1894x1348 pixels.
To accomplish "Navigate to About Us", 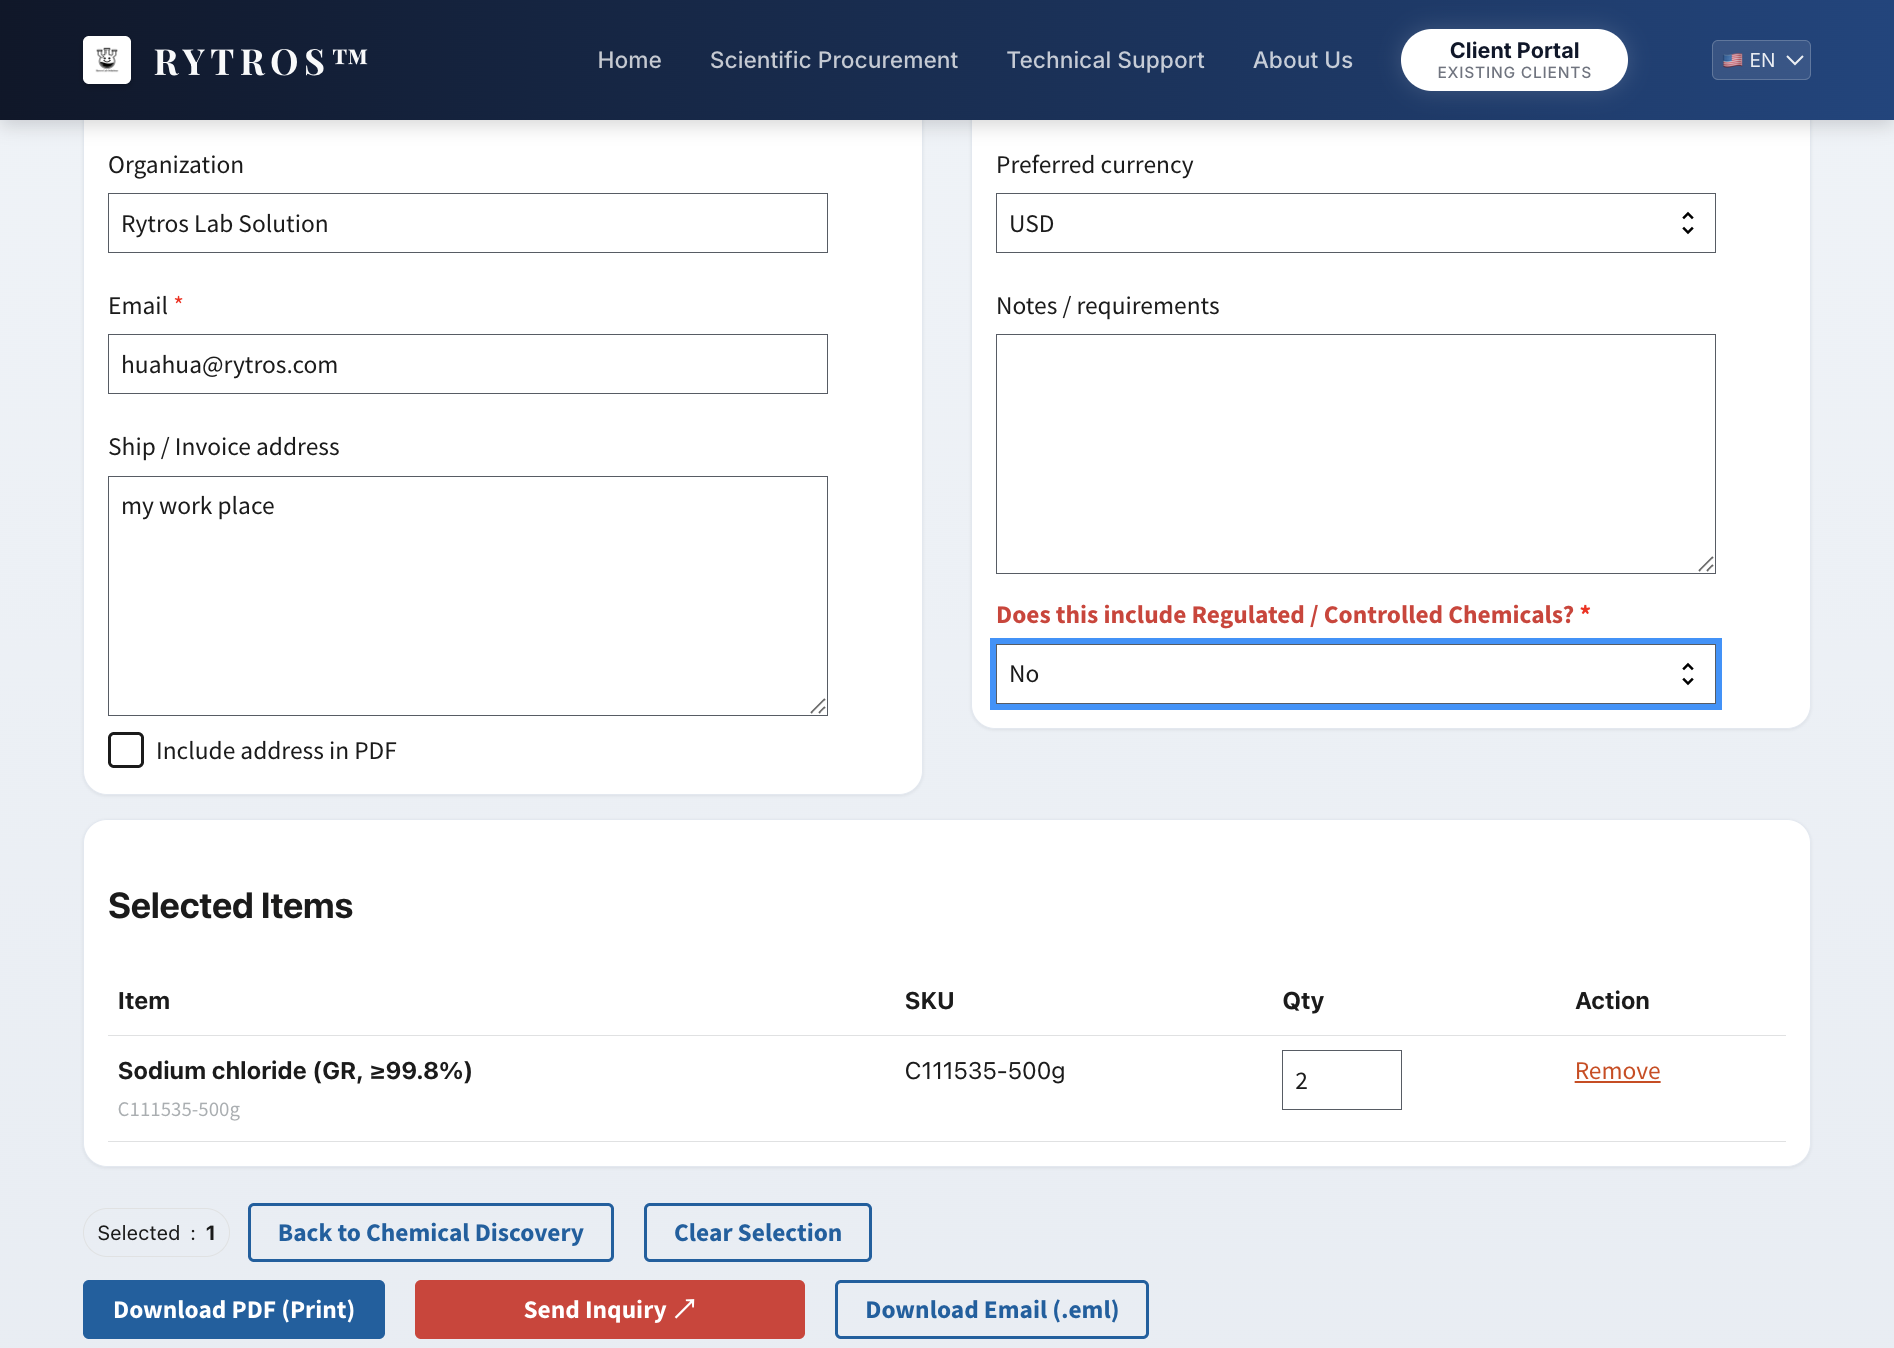I will pyautogui.click(x=1302, y=60).
